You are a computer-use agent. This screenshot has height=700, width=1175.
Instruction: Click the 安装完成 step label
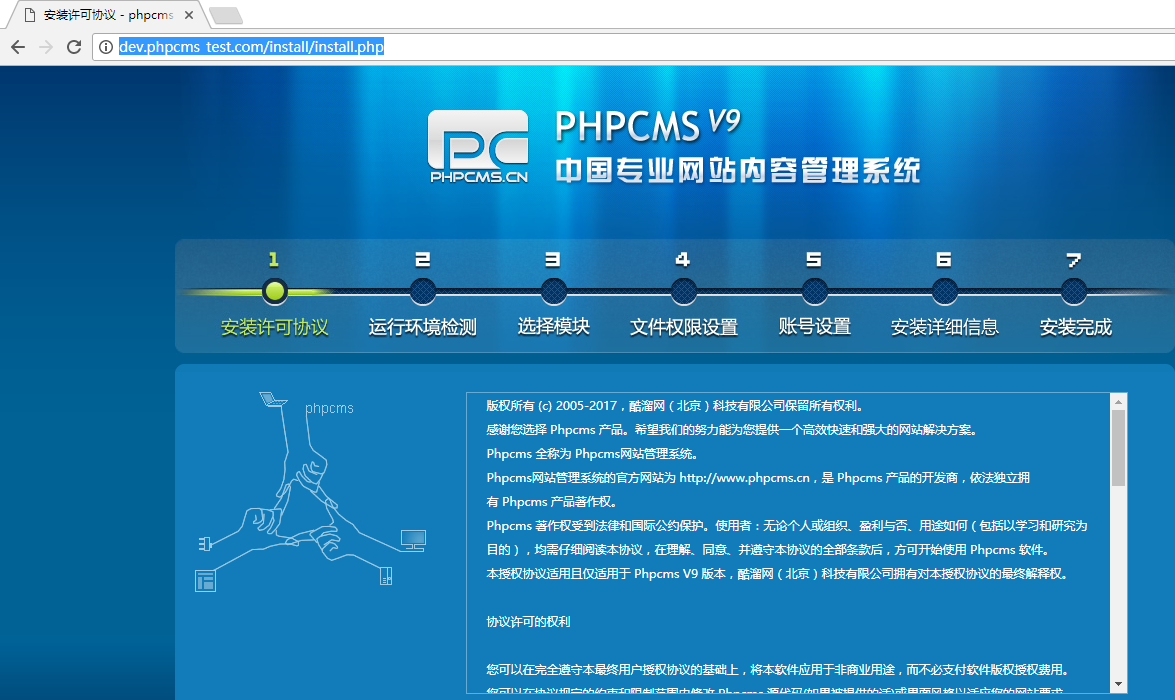coord(1075,328)
